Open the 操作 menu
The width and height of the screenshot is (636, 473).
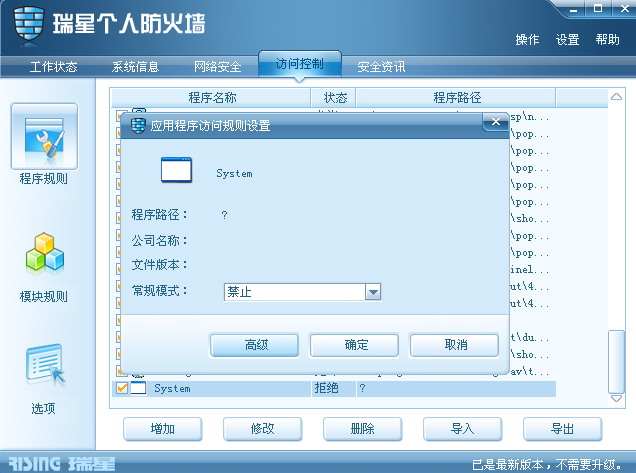click(x=527, y=40)
